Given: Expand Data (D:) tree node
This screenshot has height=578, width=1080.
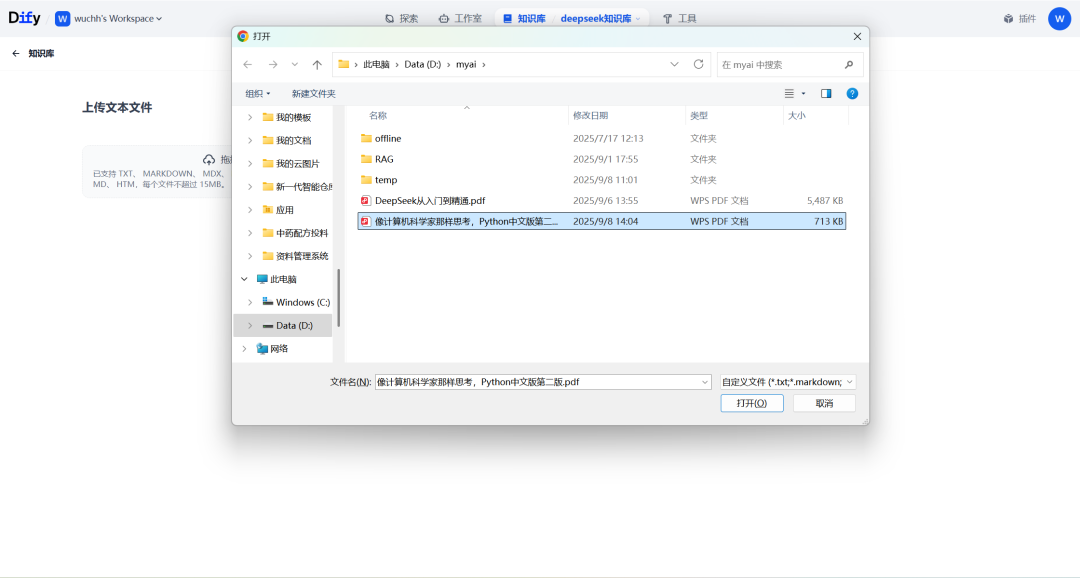Looking at the screenshot, I should pos(250,325).
